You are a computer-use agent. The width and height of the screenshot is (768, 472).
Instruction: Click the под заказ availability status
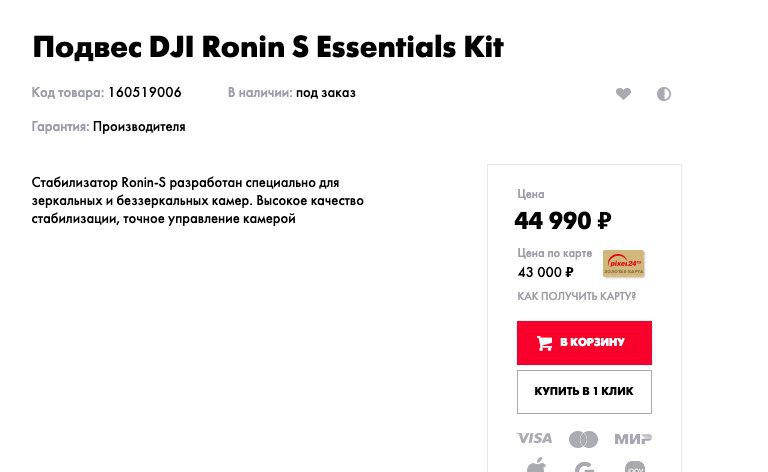click(x=326, y=93)
